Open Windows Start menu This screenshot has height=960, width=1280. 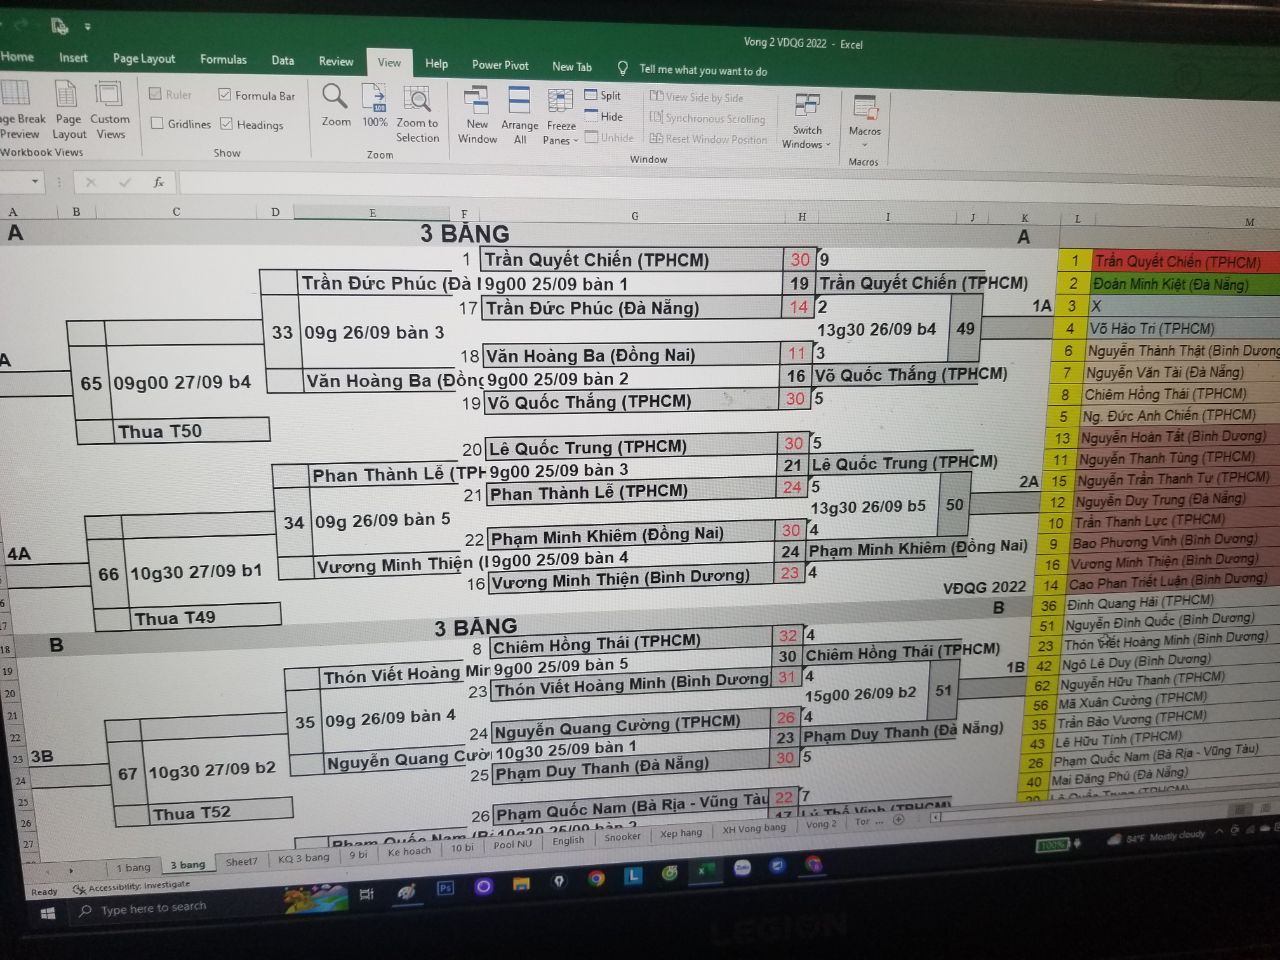point(47,912)
